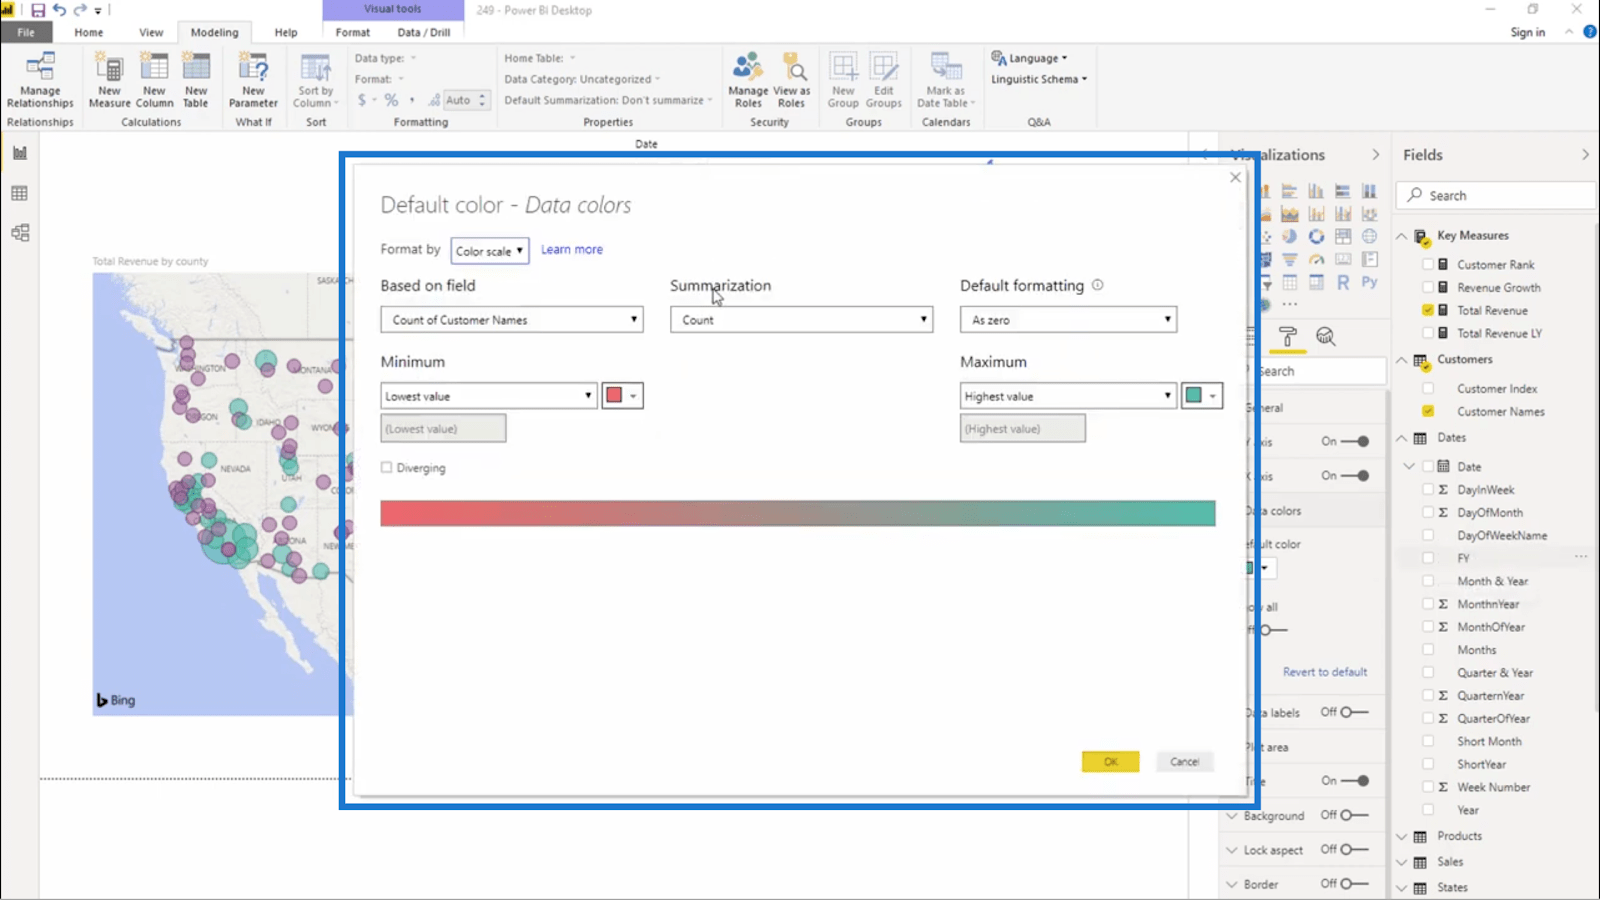Open the Maximum Highest value dropdown

coord(1068,396)
